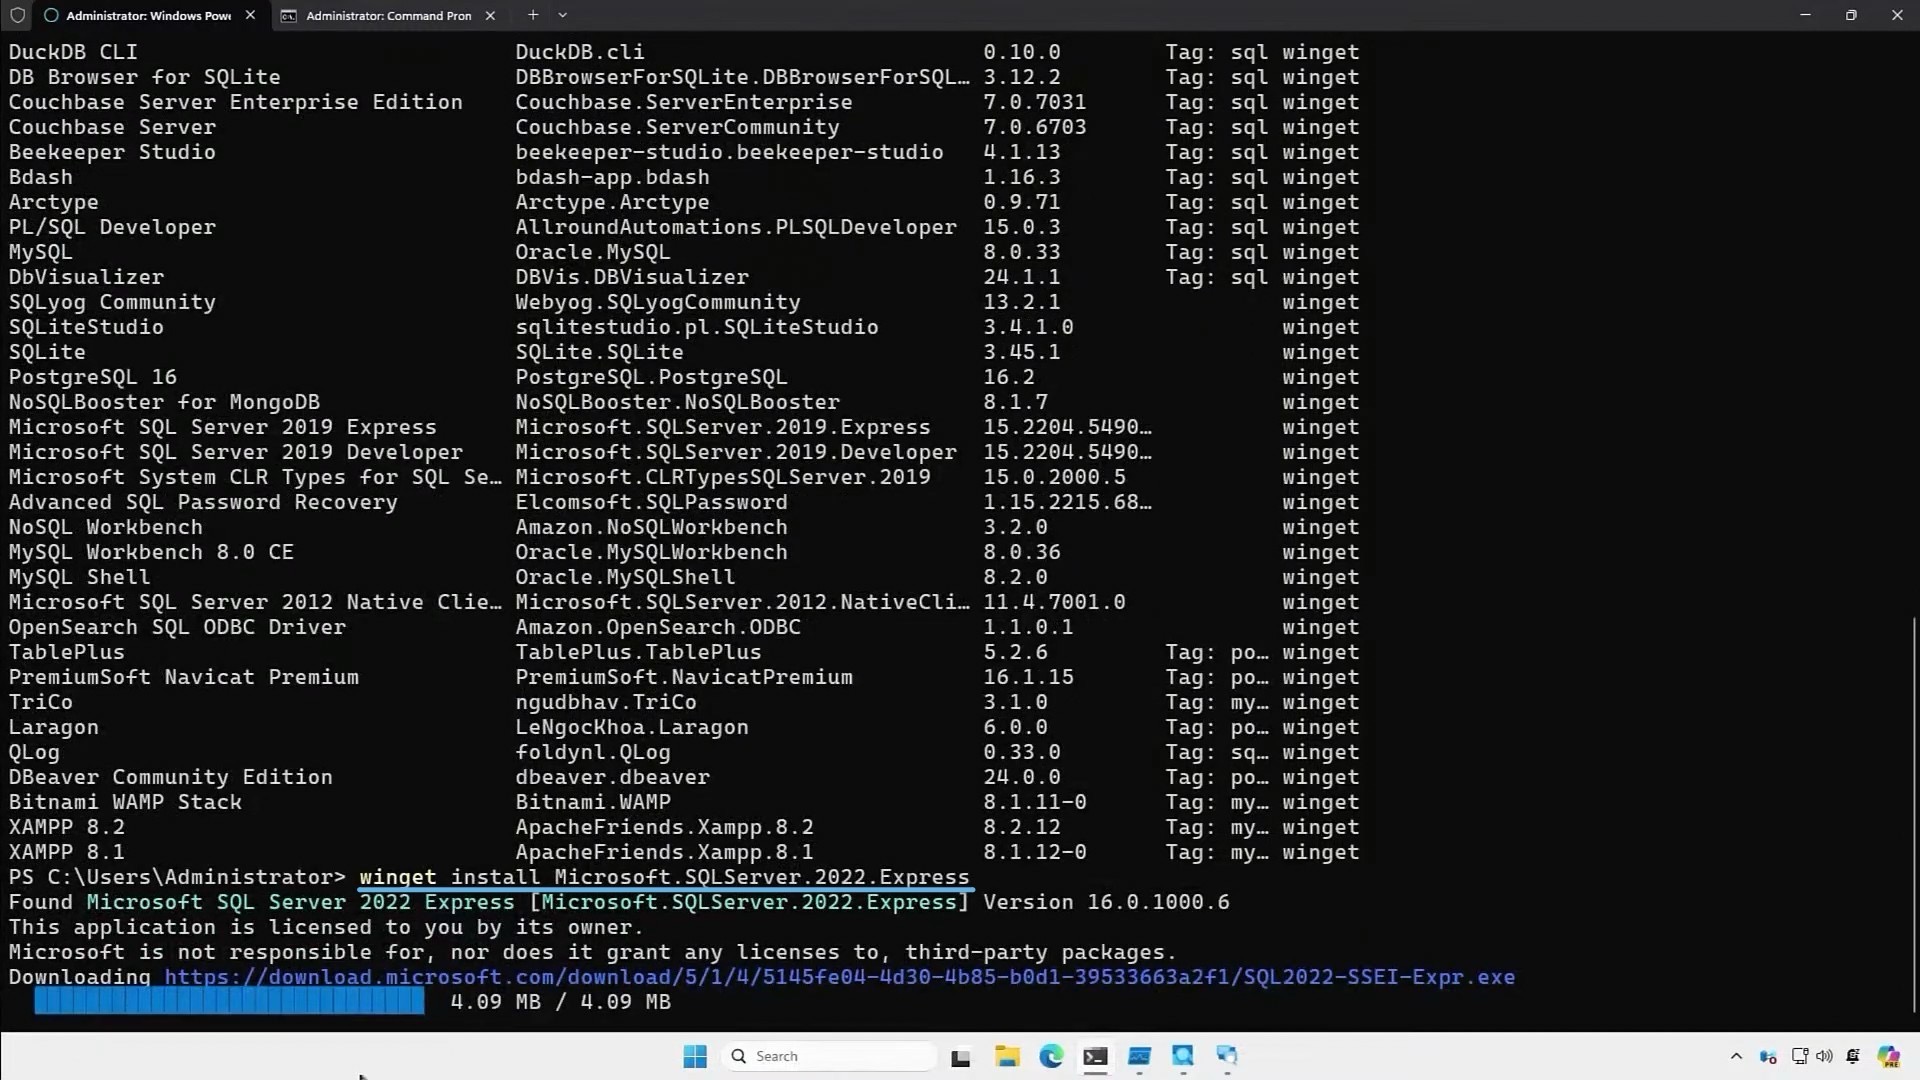This screenshot has width=1920, height=1080.
Task: Open the SQL2022-SSEI-Expr.exe download link
Action: tap(840, 977)
